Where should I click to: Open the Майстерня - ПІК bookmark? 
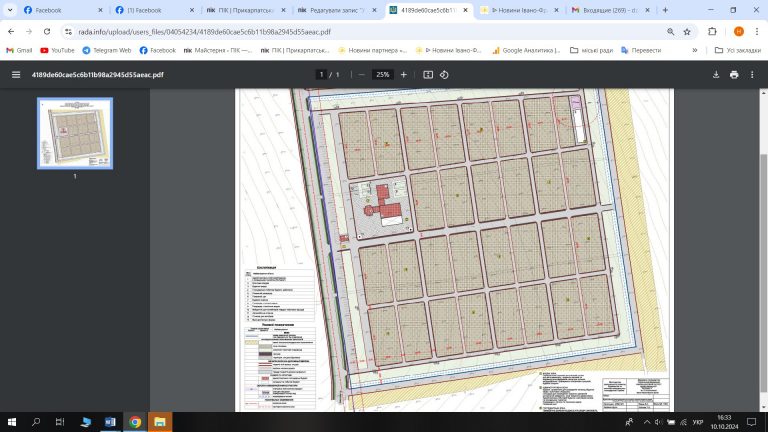(x=217, y=50)
